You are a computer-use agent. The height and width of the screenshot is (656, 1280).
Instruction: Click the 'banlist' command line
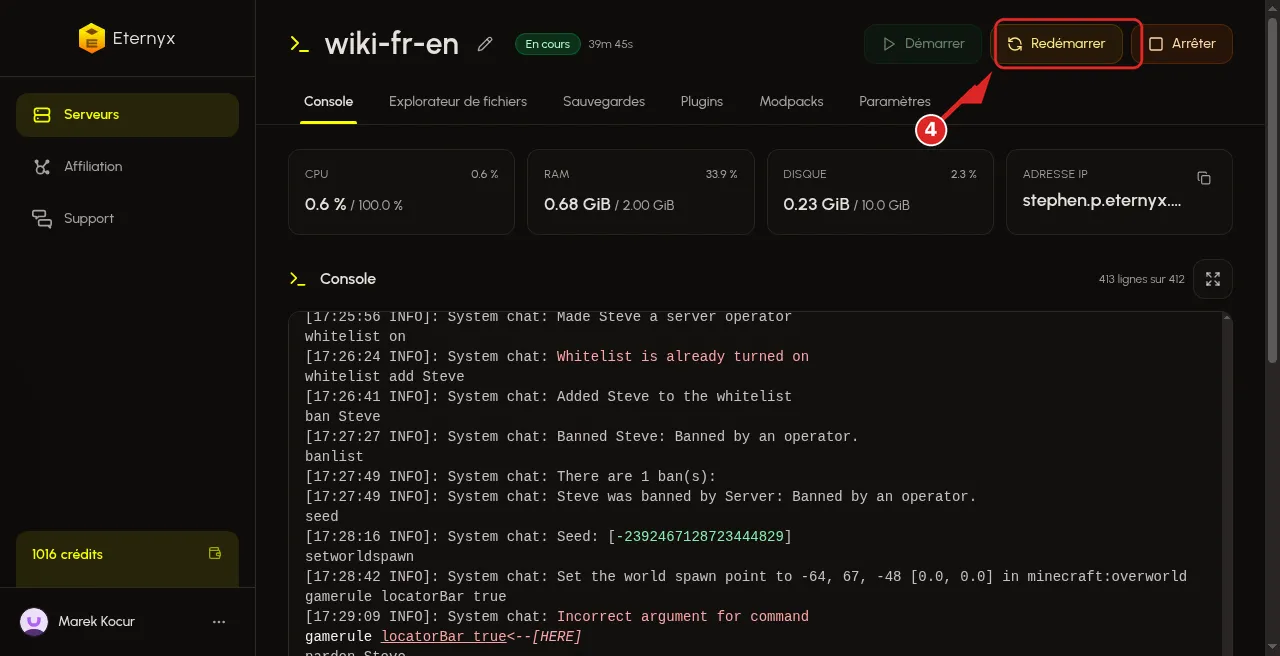tap(334, 457)
